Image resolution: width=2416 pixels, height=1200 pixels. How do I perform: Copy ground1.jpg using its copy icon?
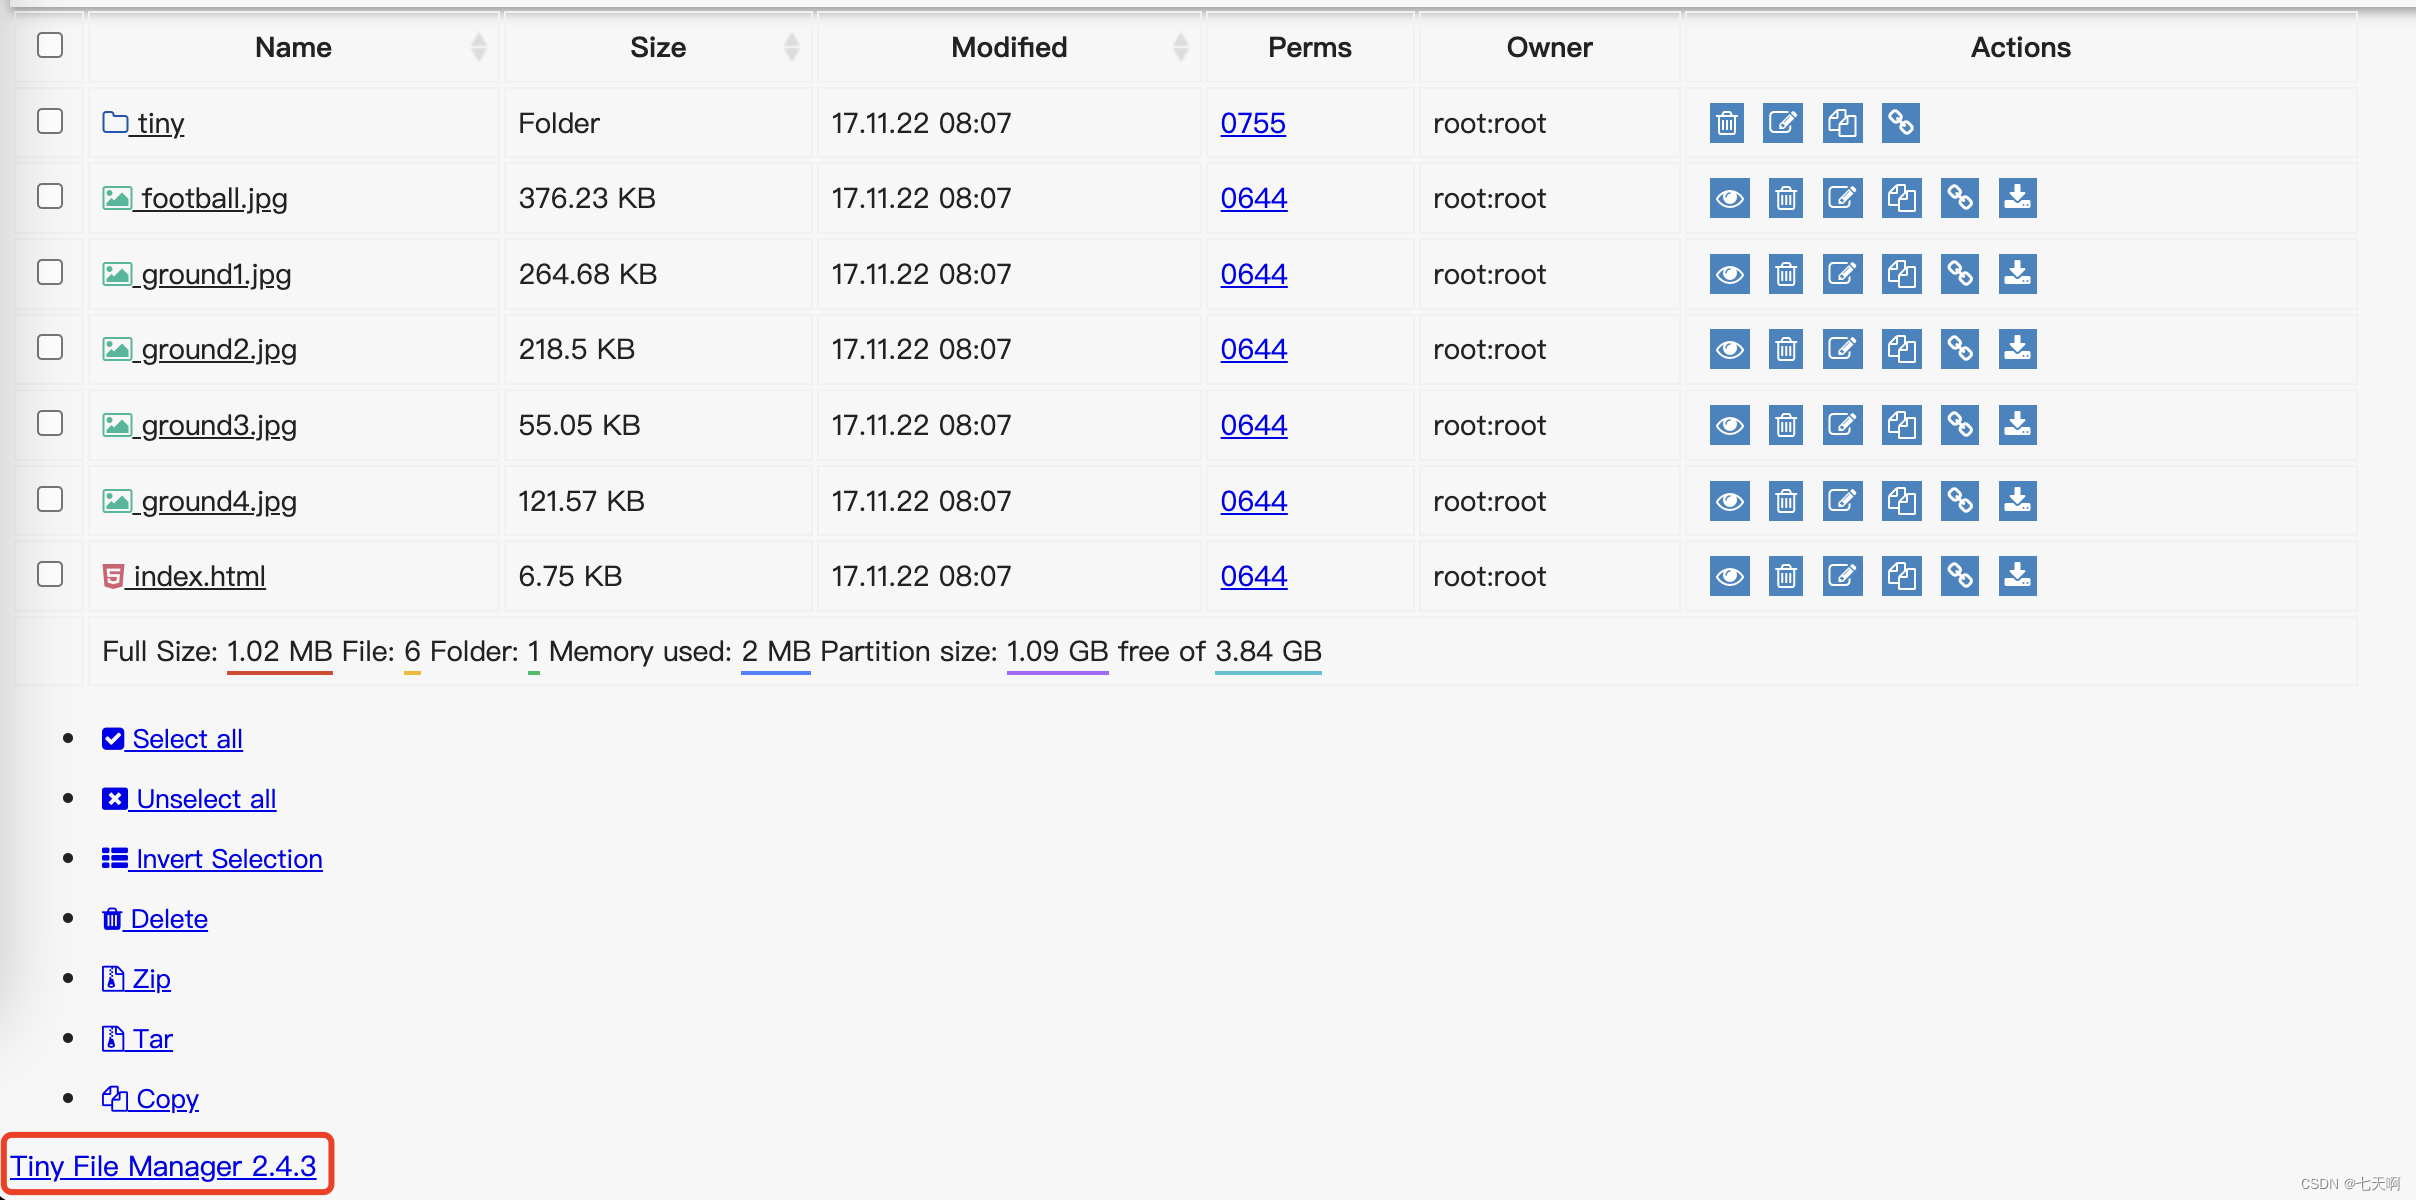click(x=1902, y=274)
